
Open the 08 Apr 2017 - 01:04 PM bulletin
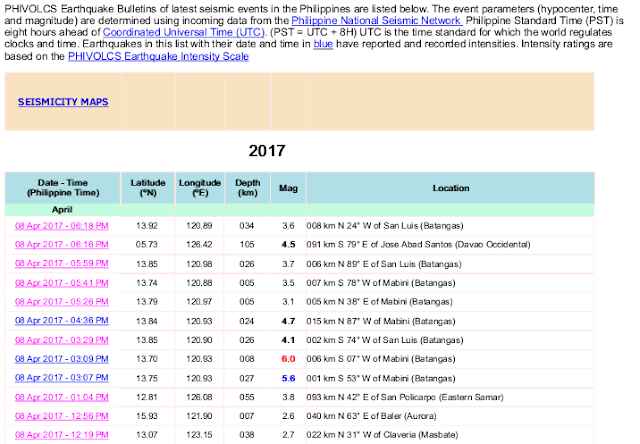point(62,397)
